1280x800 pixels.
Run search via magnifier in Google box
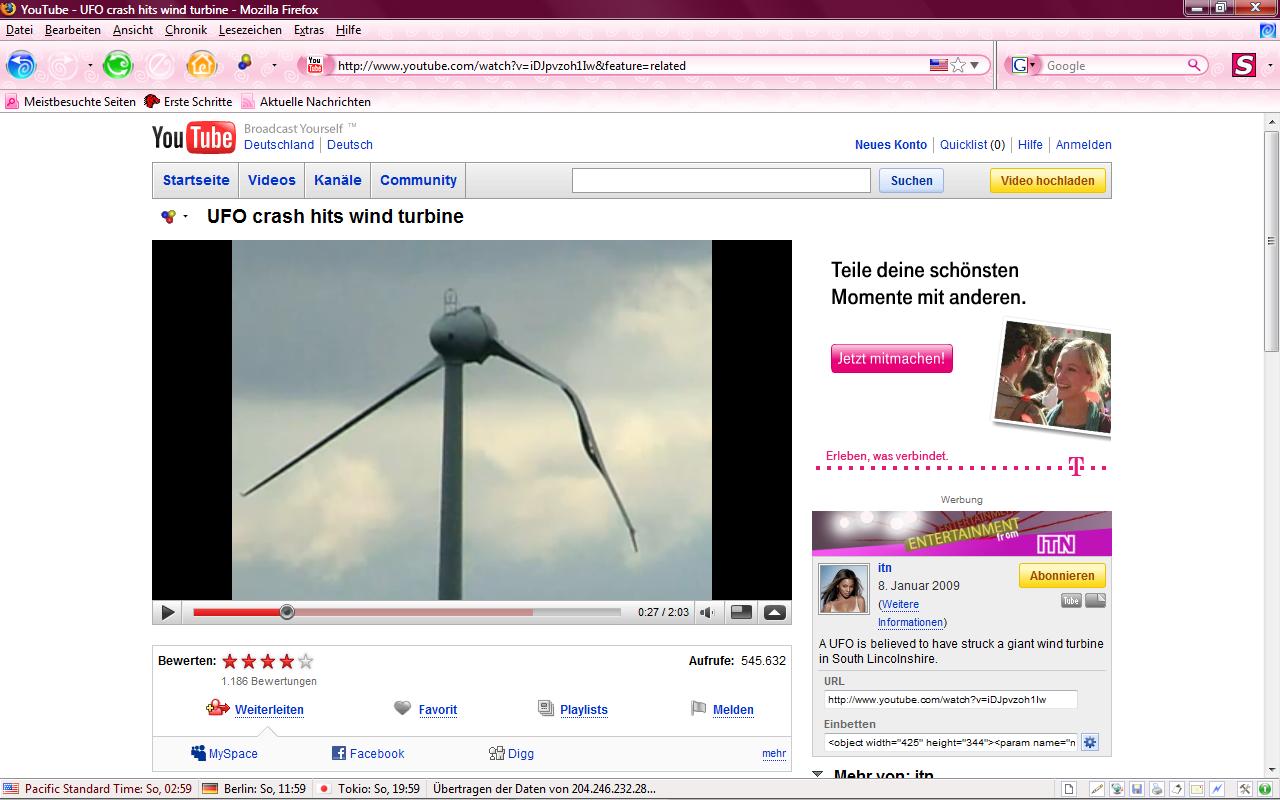[x=1195, y=65]
